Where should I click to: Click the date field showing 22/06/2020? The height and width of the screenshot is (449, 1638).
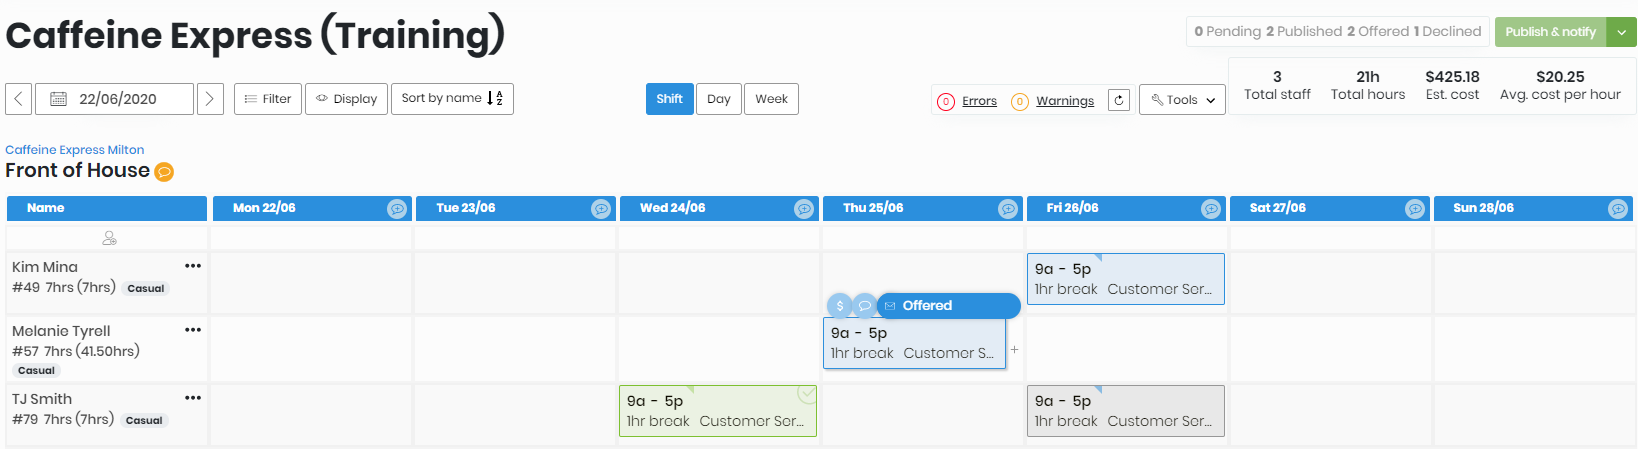pos(115,99)
